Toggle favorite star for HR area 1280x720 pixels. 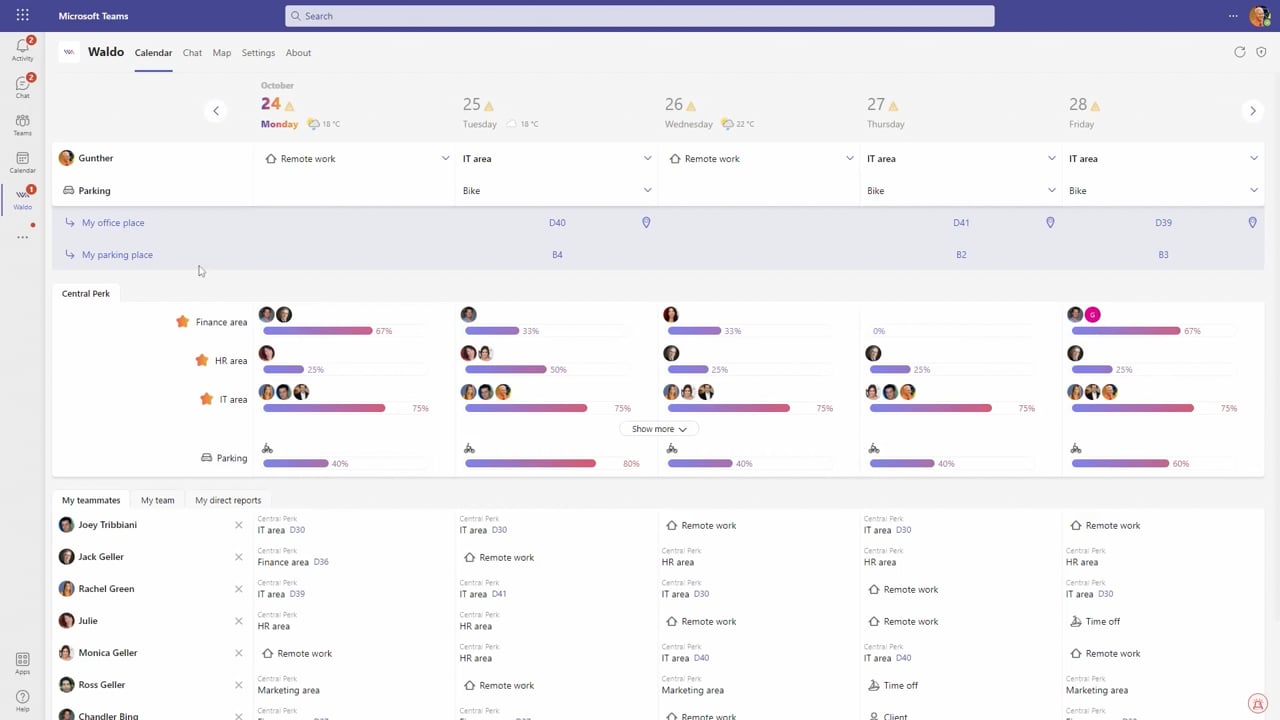[201, 360]
